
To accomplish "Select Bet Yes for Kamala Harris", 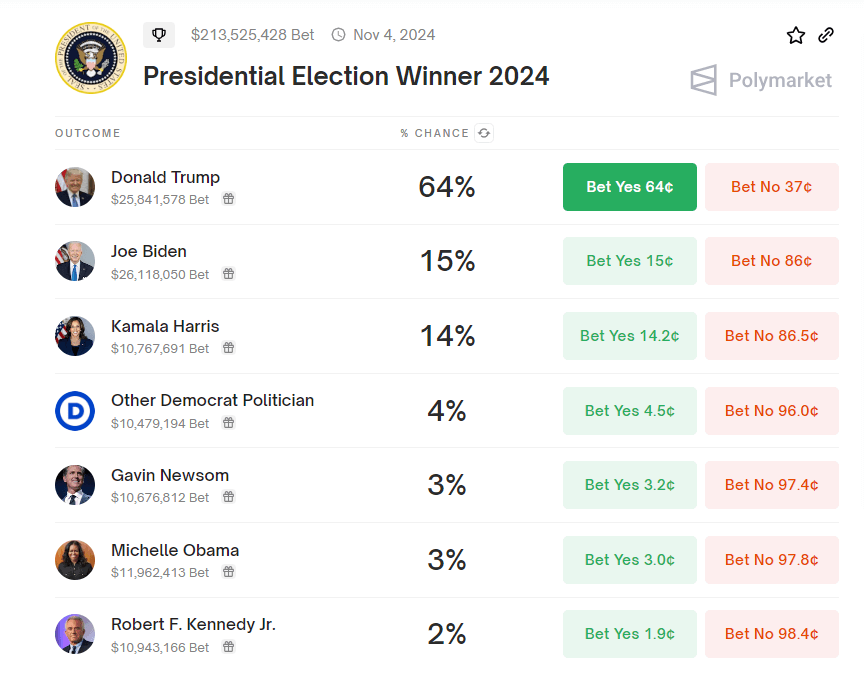I will [x=629, y=336].
